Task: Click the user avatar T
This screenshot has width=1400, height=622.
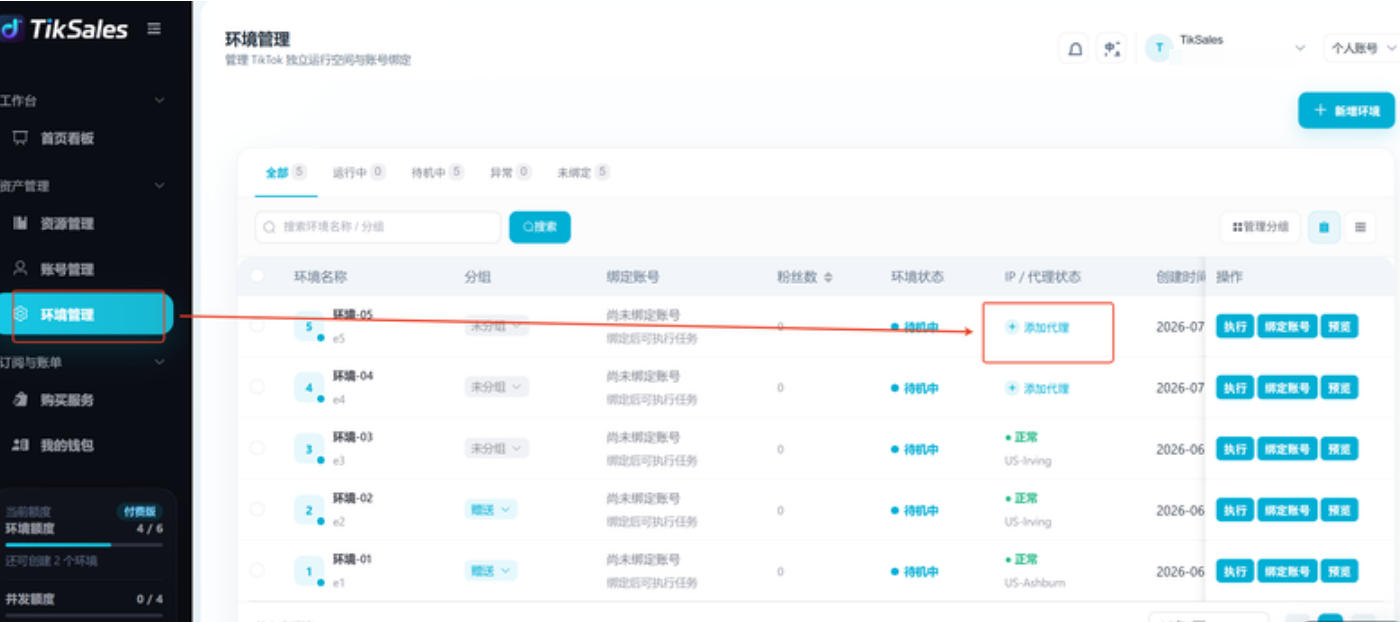Action: (x=1159, y=47)
